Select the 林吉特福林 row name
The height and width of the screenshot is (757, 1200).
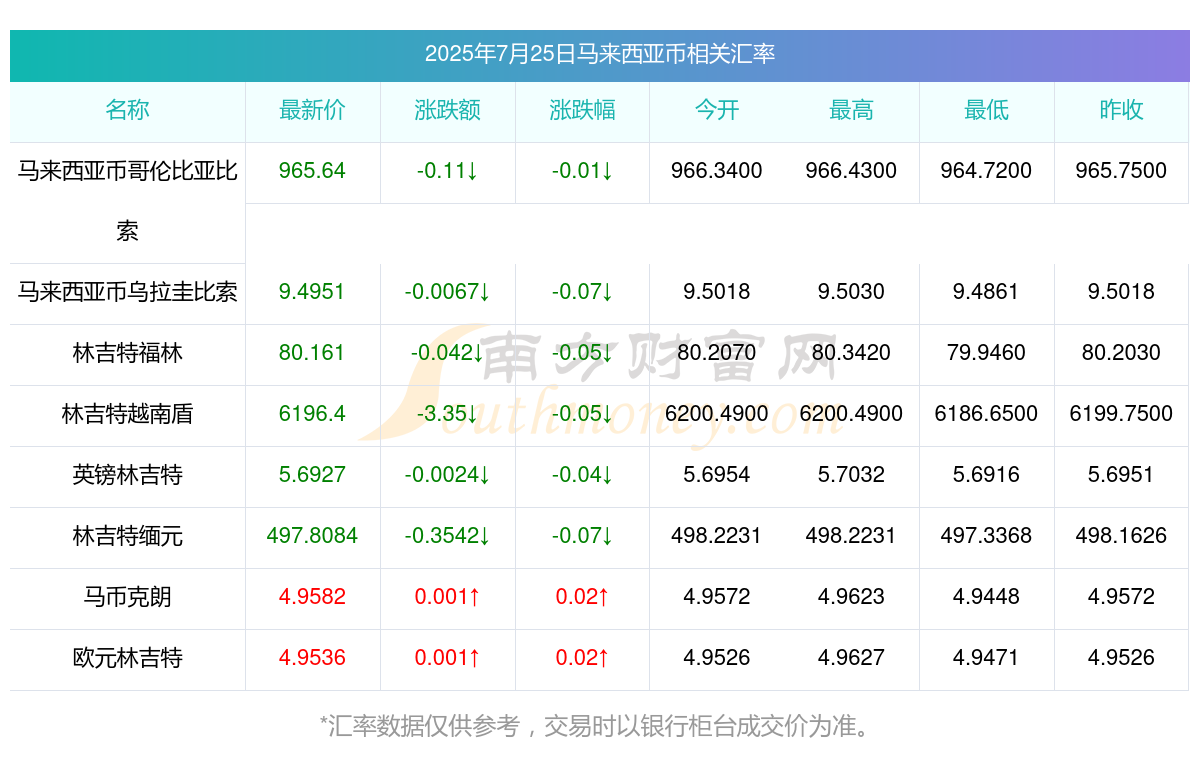pos(127,353)
